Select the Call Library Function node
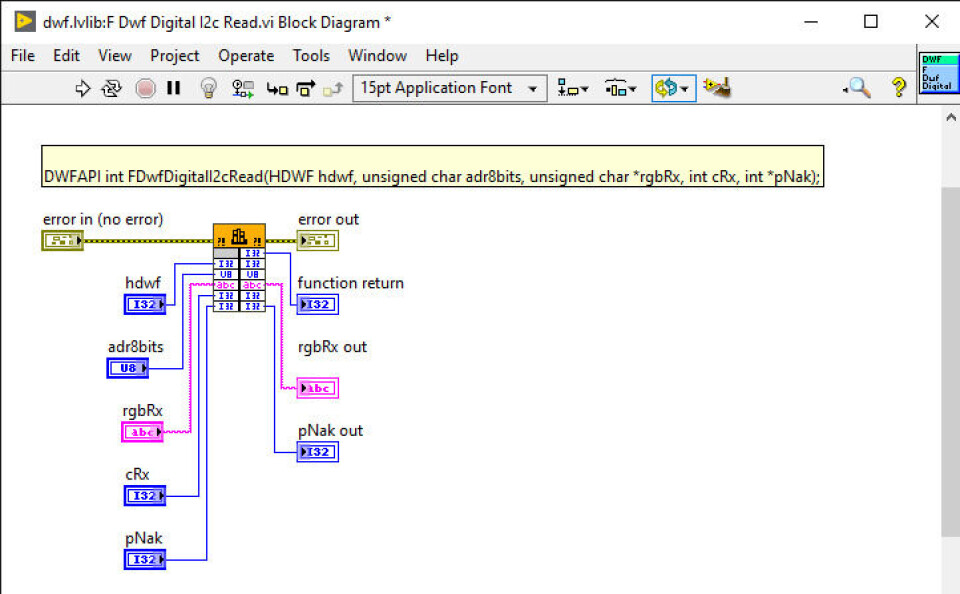 click(x=239, y=268)
